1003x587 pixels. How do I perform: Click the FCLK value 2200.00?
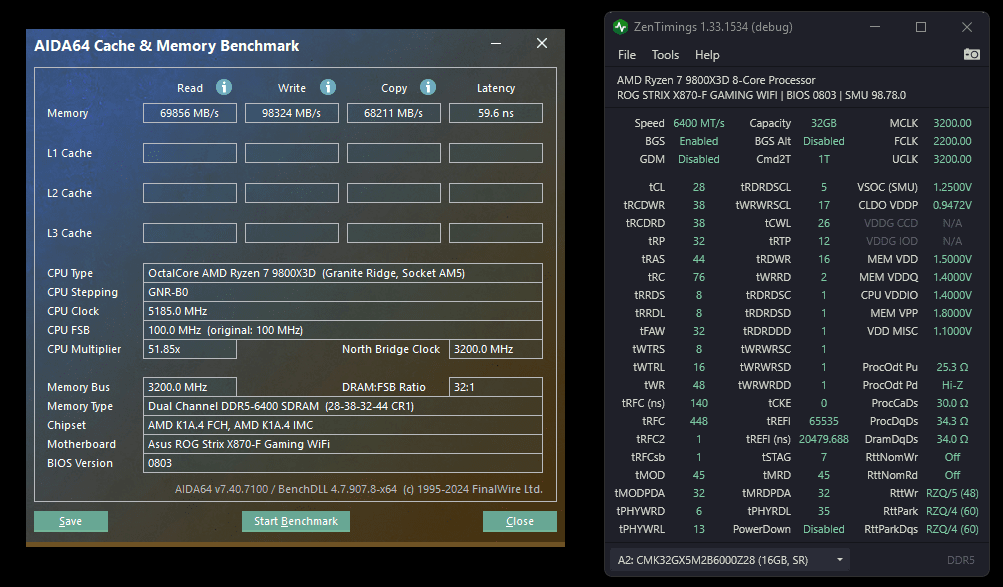tap(952, 141)
